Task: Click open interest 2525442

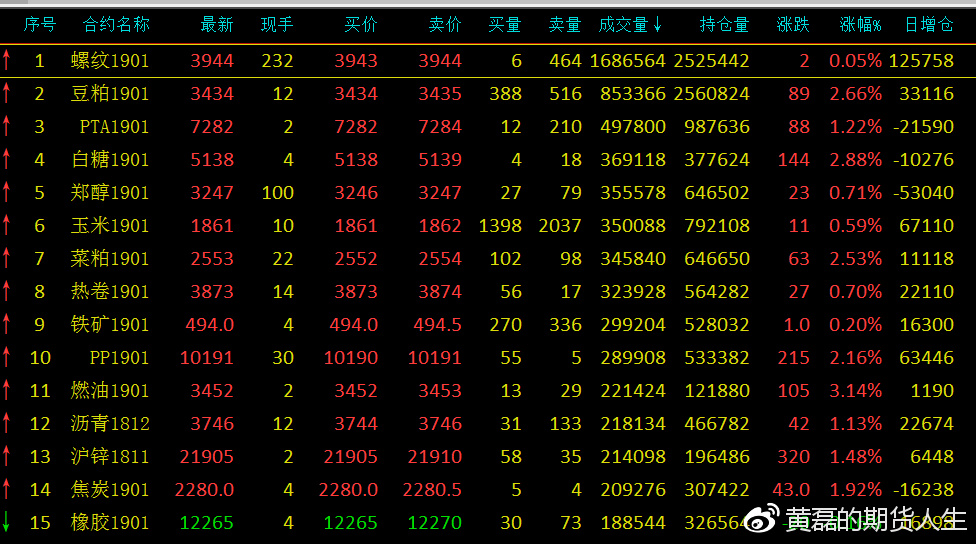Action: click(711, 61)
